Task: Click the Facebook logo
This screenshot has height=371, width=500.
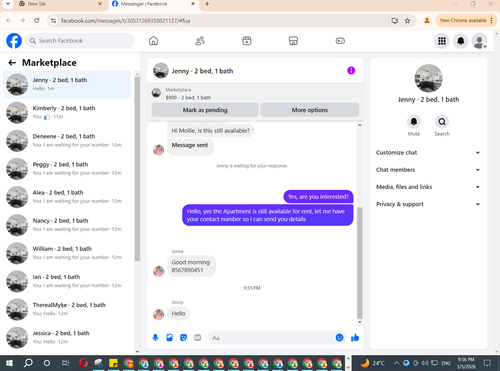Action: point(14,41)
